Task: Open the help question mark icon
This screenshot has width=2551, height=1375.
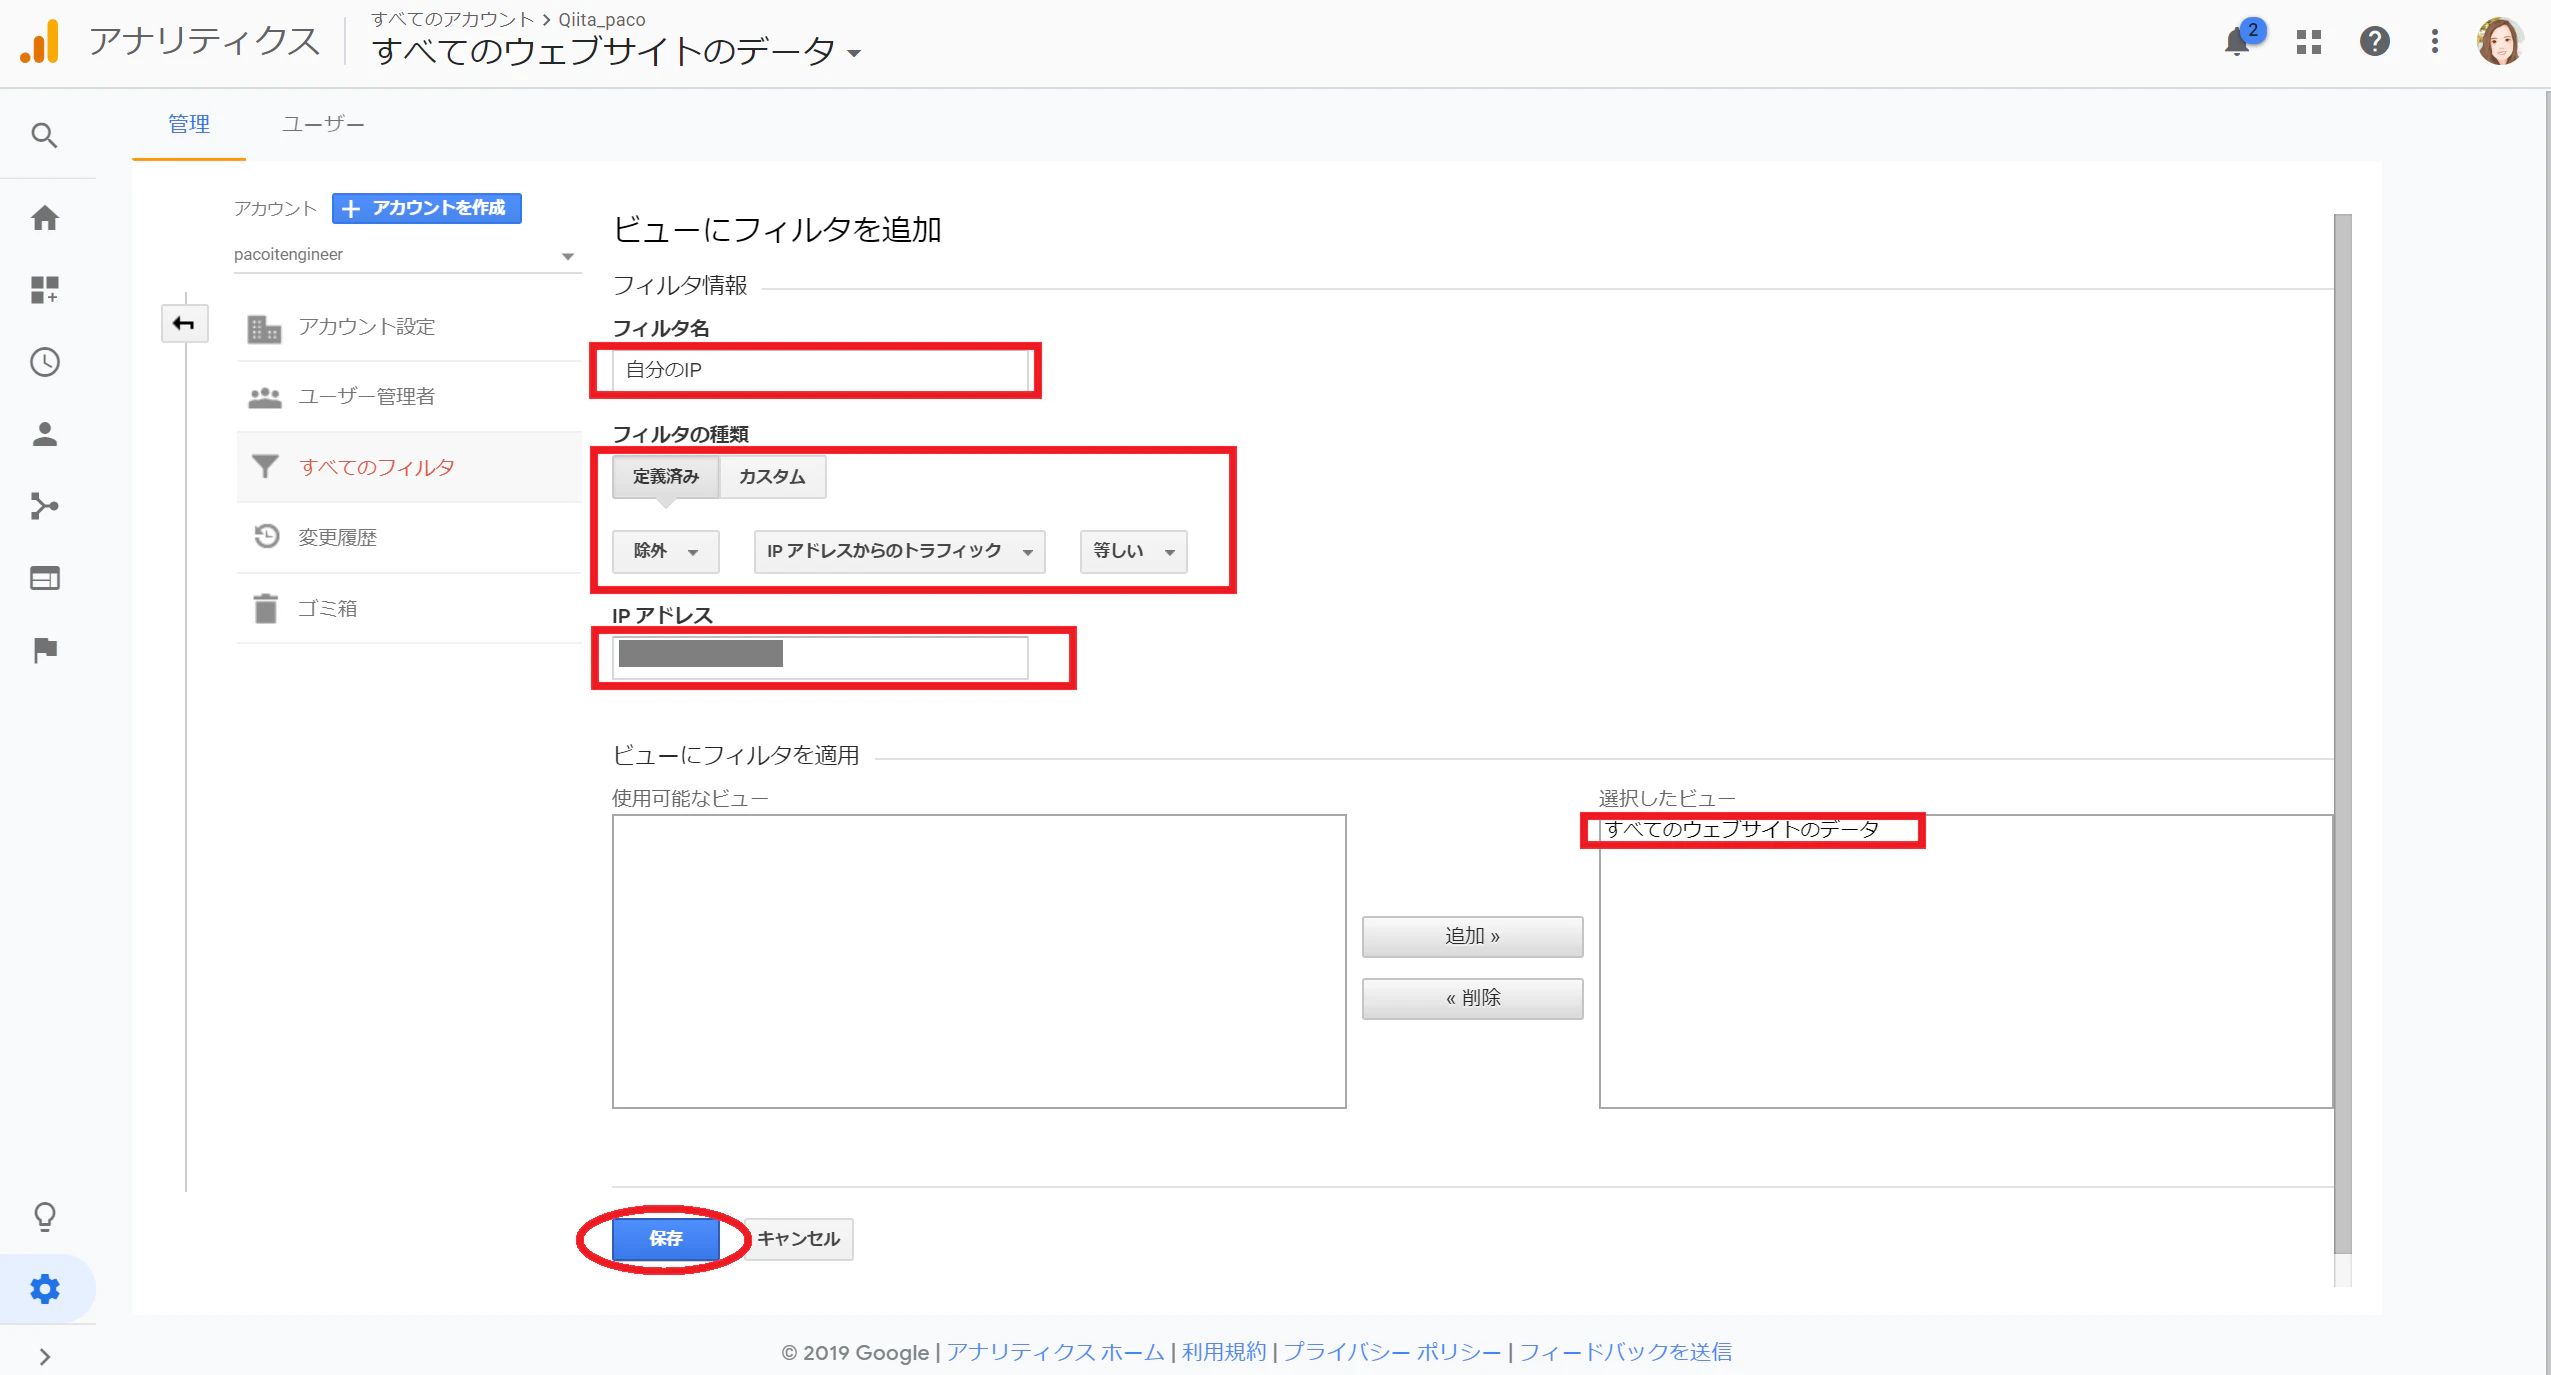Action: pos(2374,42)
